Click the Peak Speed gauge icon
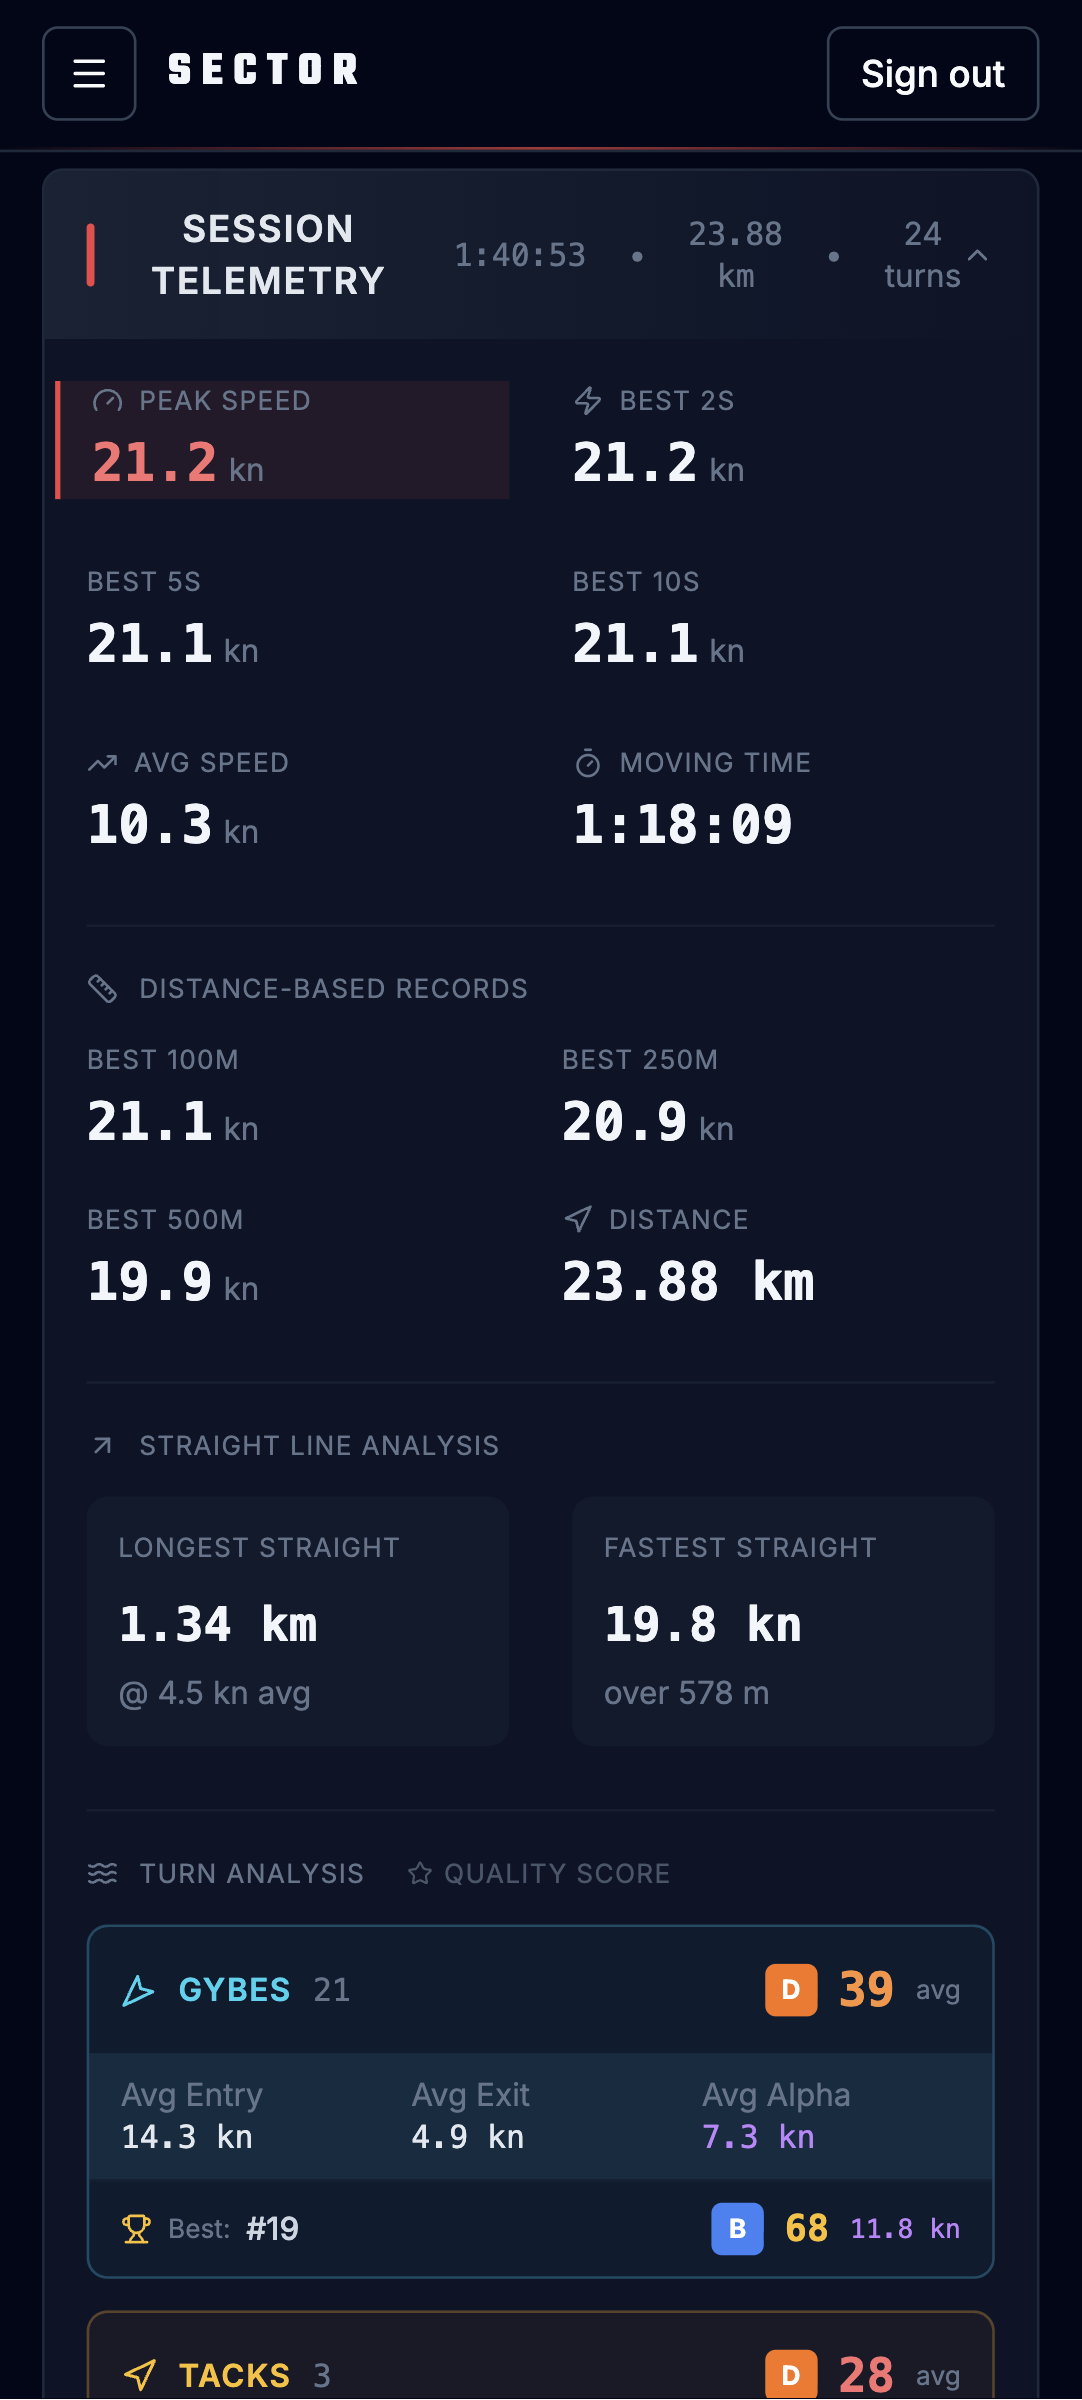 107,401
